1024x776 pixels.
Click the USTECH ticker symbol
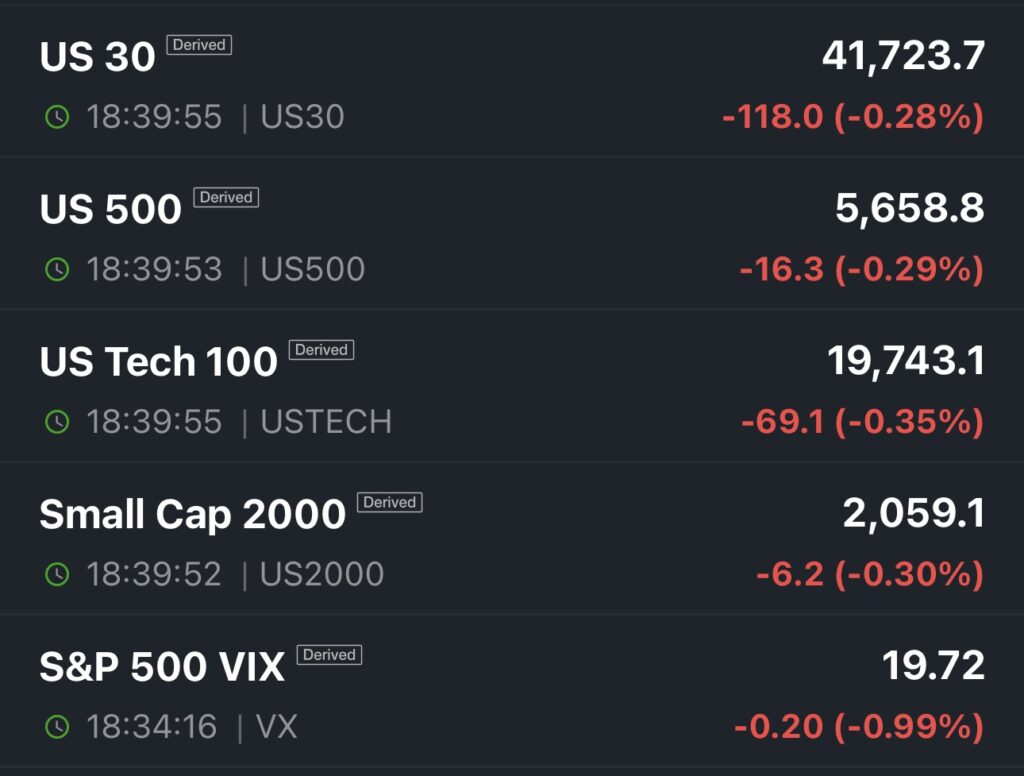coord(326,422)
